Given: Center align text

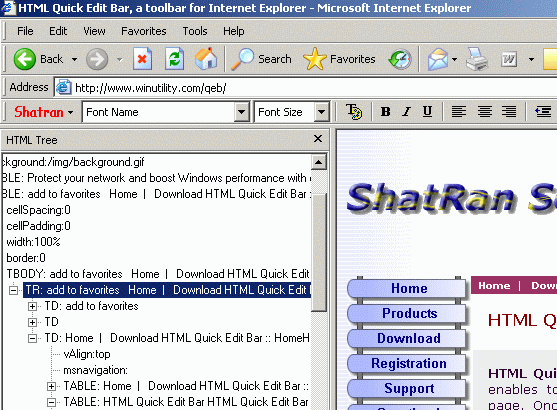Looking at the screenshot, I should 485,112.
